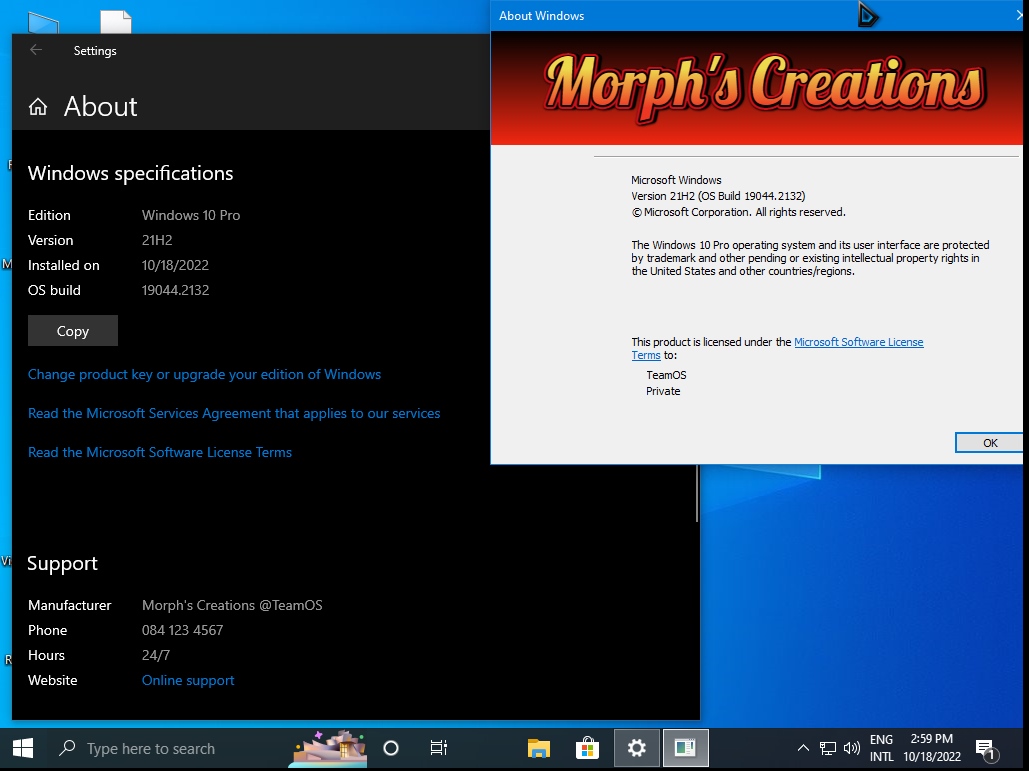Open network status icon in system tray
Image resolution: width=1029 pixels, height=771 pixels.
[x=828, y=748]
